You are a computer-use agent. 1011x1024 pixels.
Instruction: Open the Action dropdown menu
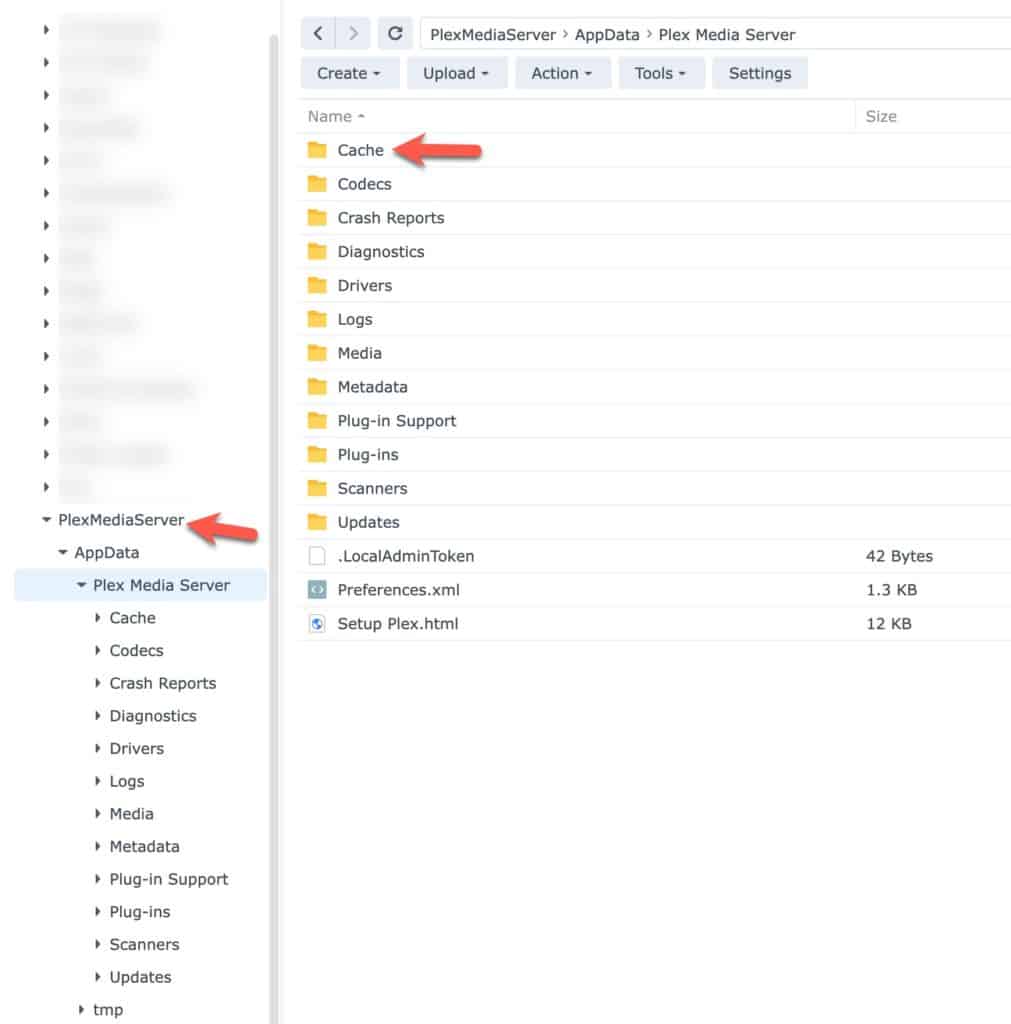tap(562, 73)
